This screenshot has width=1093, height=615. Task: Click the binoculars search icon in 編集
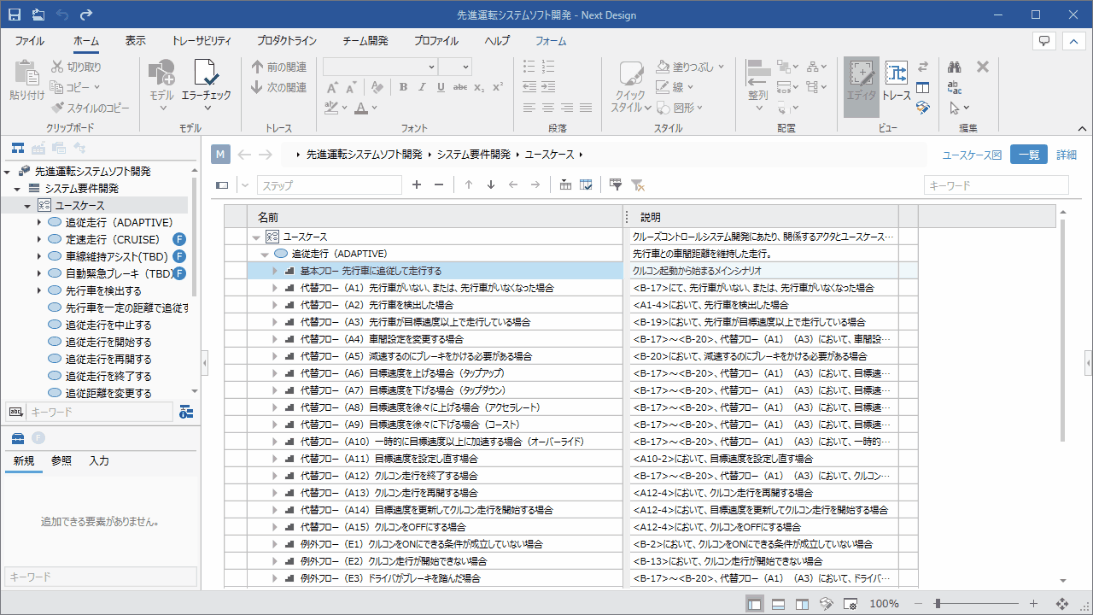click(x=954, y=67)
